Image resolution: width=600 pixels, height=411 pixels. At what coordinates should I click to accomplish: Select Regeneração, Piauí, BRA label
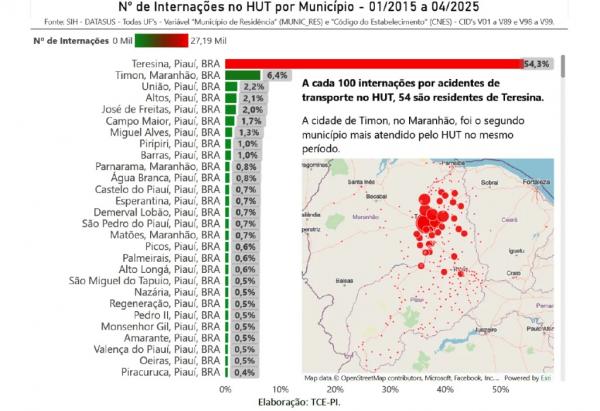[x=165, y=304]
